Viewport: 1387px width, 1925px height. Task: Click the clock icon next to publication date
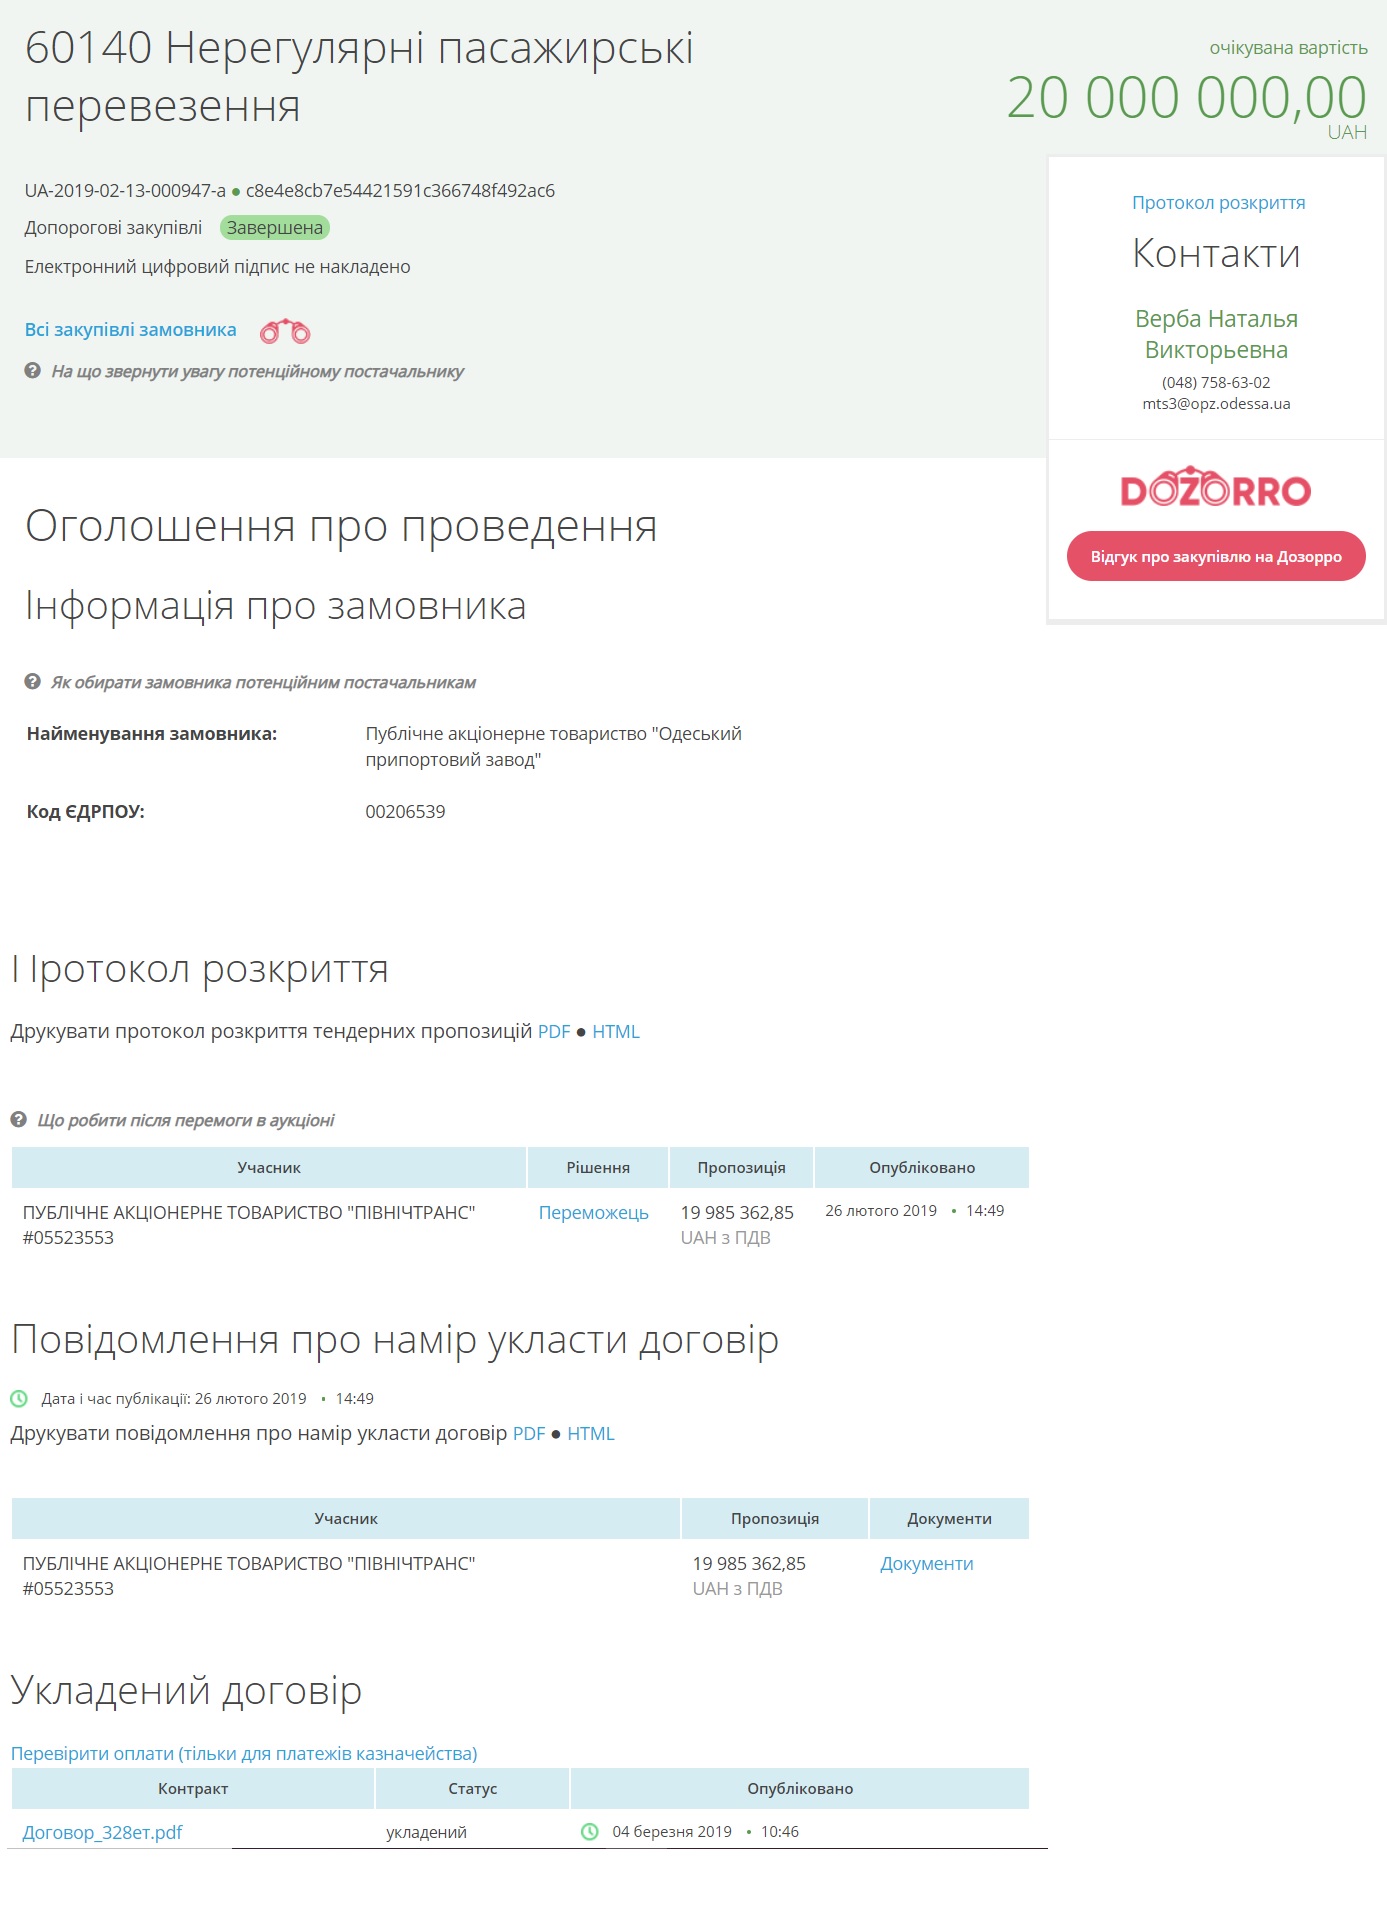tap(19, 1398)
